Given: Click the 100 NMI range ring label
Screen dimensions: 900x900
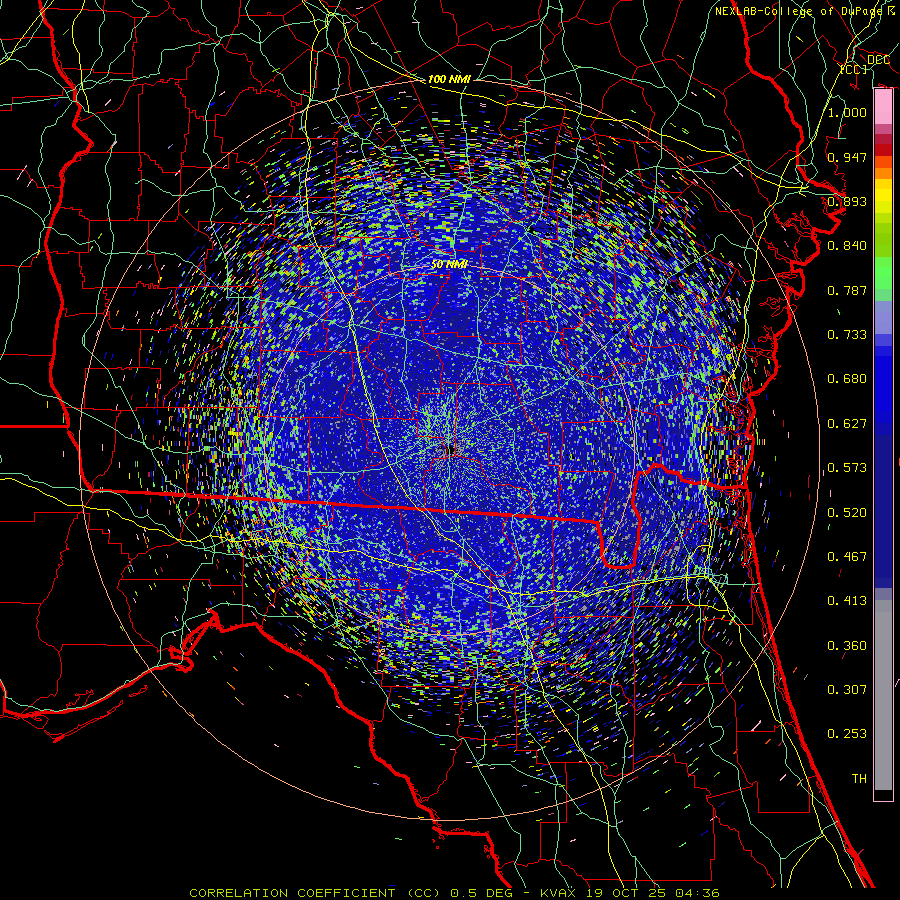Looking at the screenshot, I should (449, 79).
